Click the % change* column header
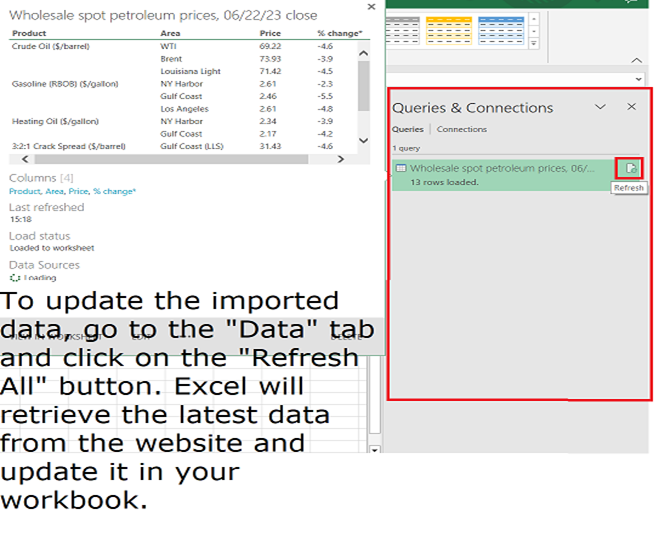Viewport: 659px width, 552px height. (x=340, y=33)
